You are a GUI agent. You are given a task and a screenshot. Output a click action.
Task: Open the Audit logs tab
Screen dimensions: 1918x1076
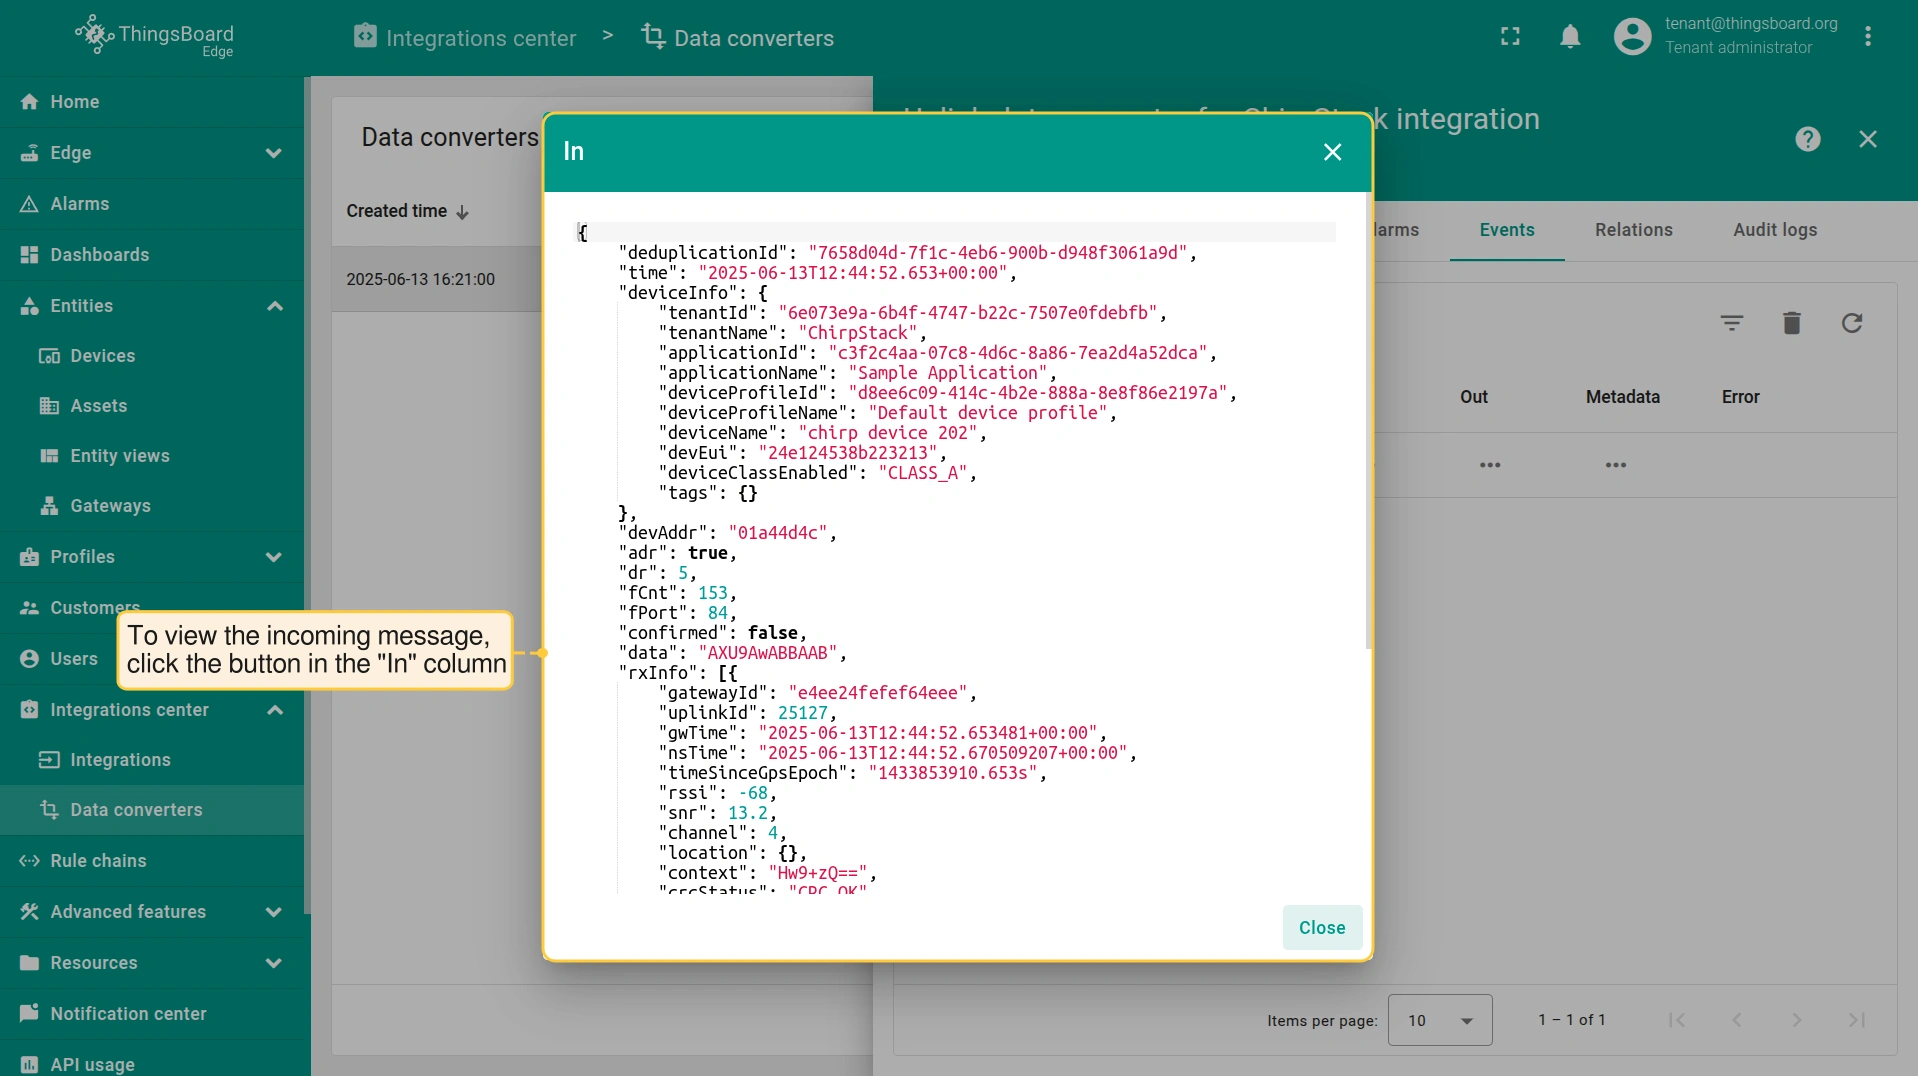[1775, 230]
